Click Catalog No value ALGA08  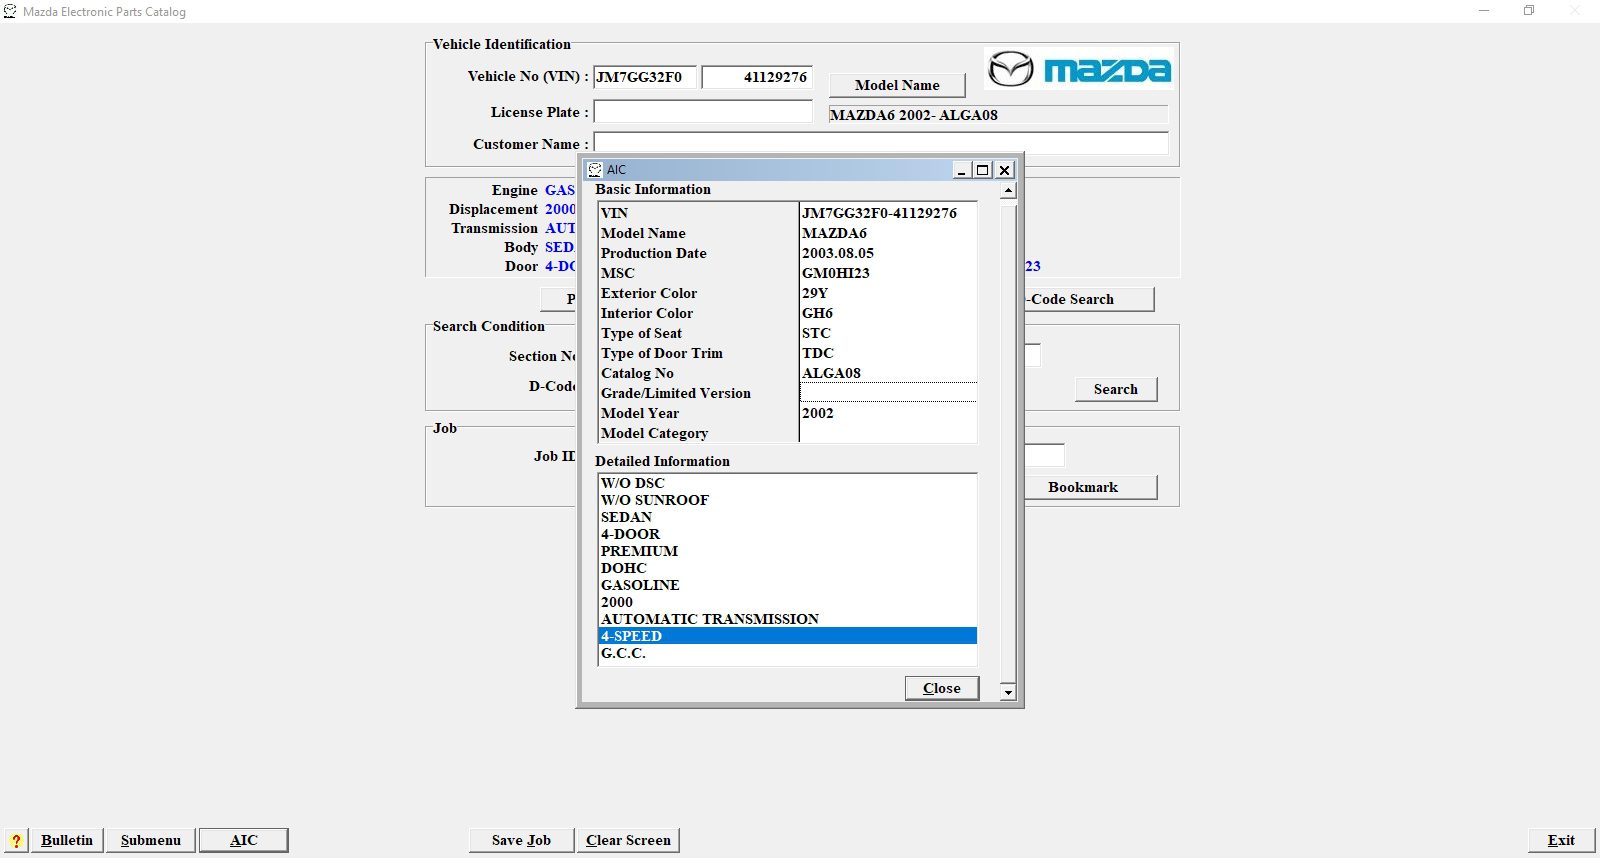[x=888, y=373]
